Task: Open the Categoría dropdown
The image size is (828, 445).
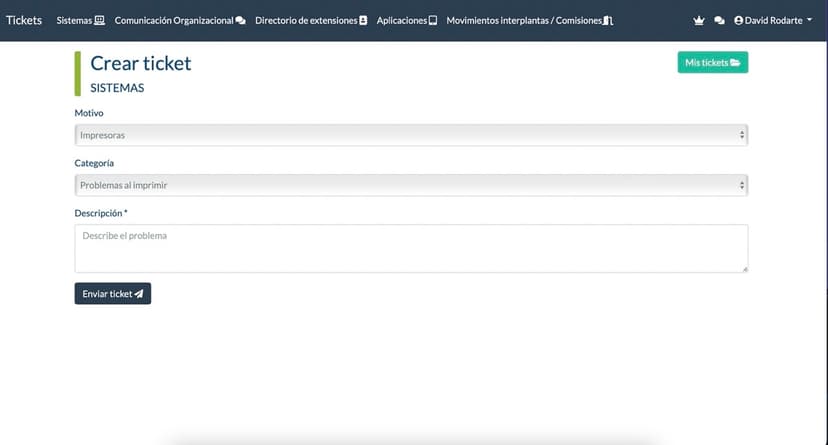Action: point(411,185)
